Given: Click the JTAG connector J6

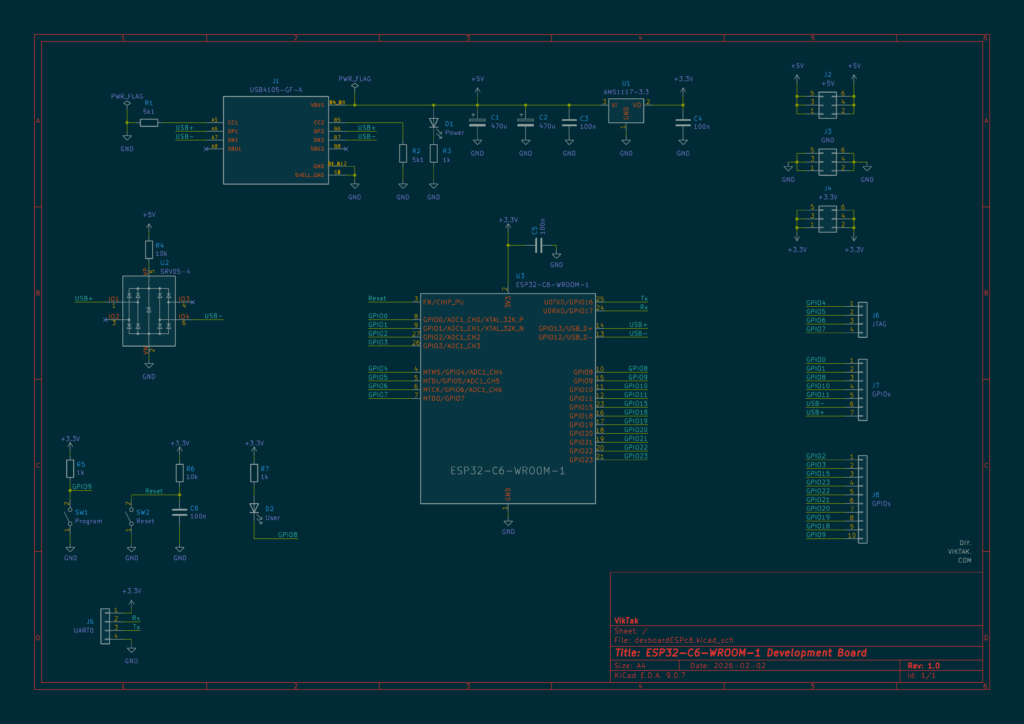Looking at the screenshot, I should (863, 320).
